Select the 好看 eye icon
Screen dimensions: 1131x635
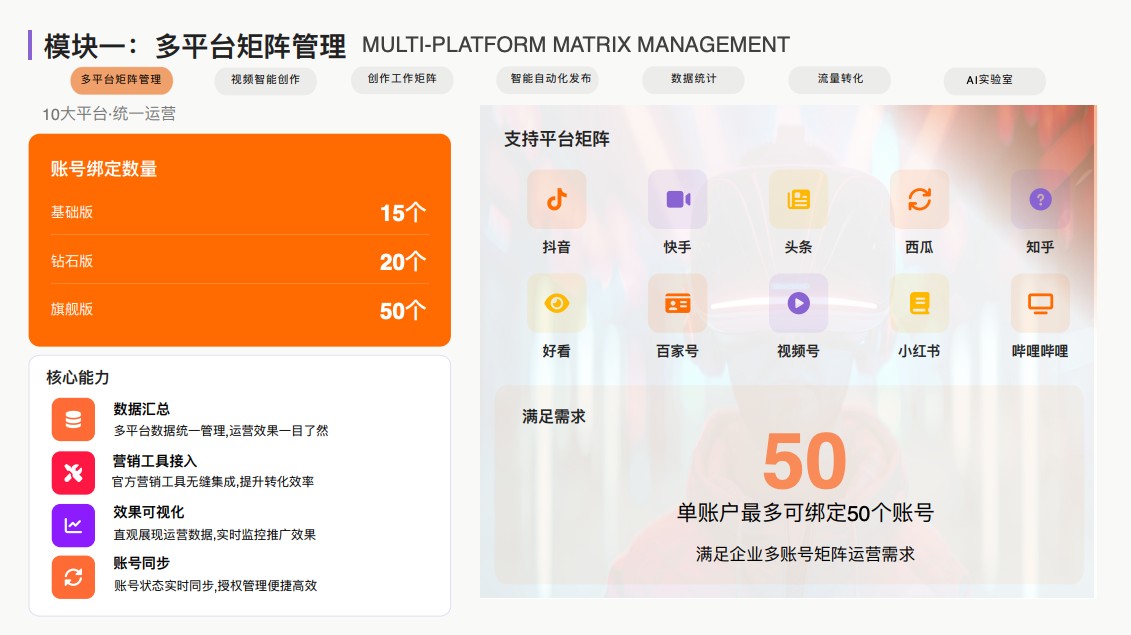[556, 303]
